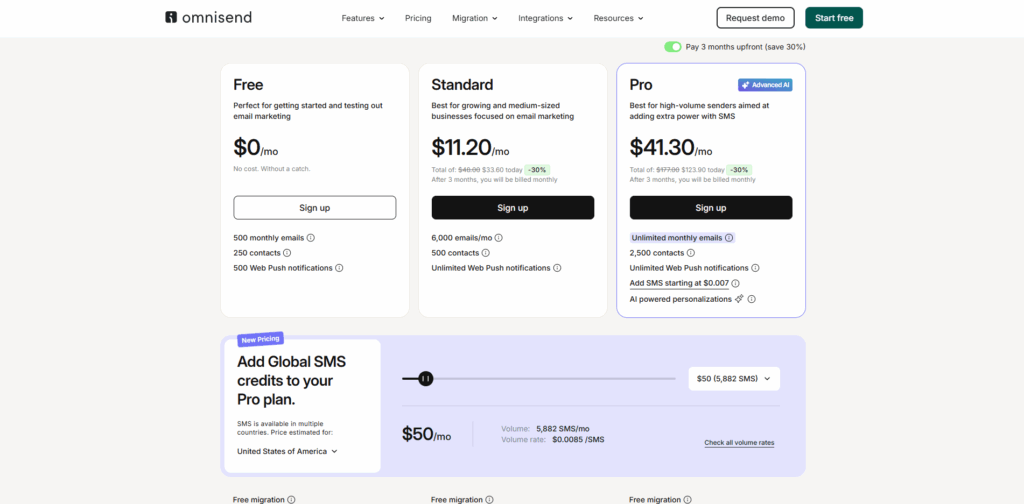
Task: Click the Volume 5,882 SMS/mo value
Action: [x=562, y=429]
